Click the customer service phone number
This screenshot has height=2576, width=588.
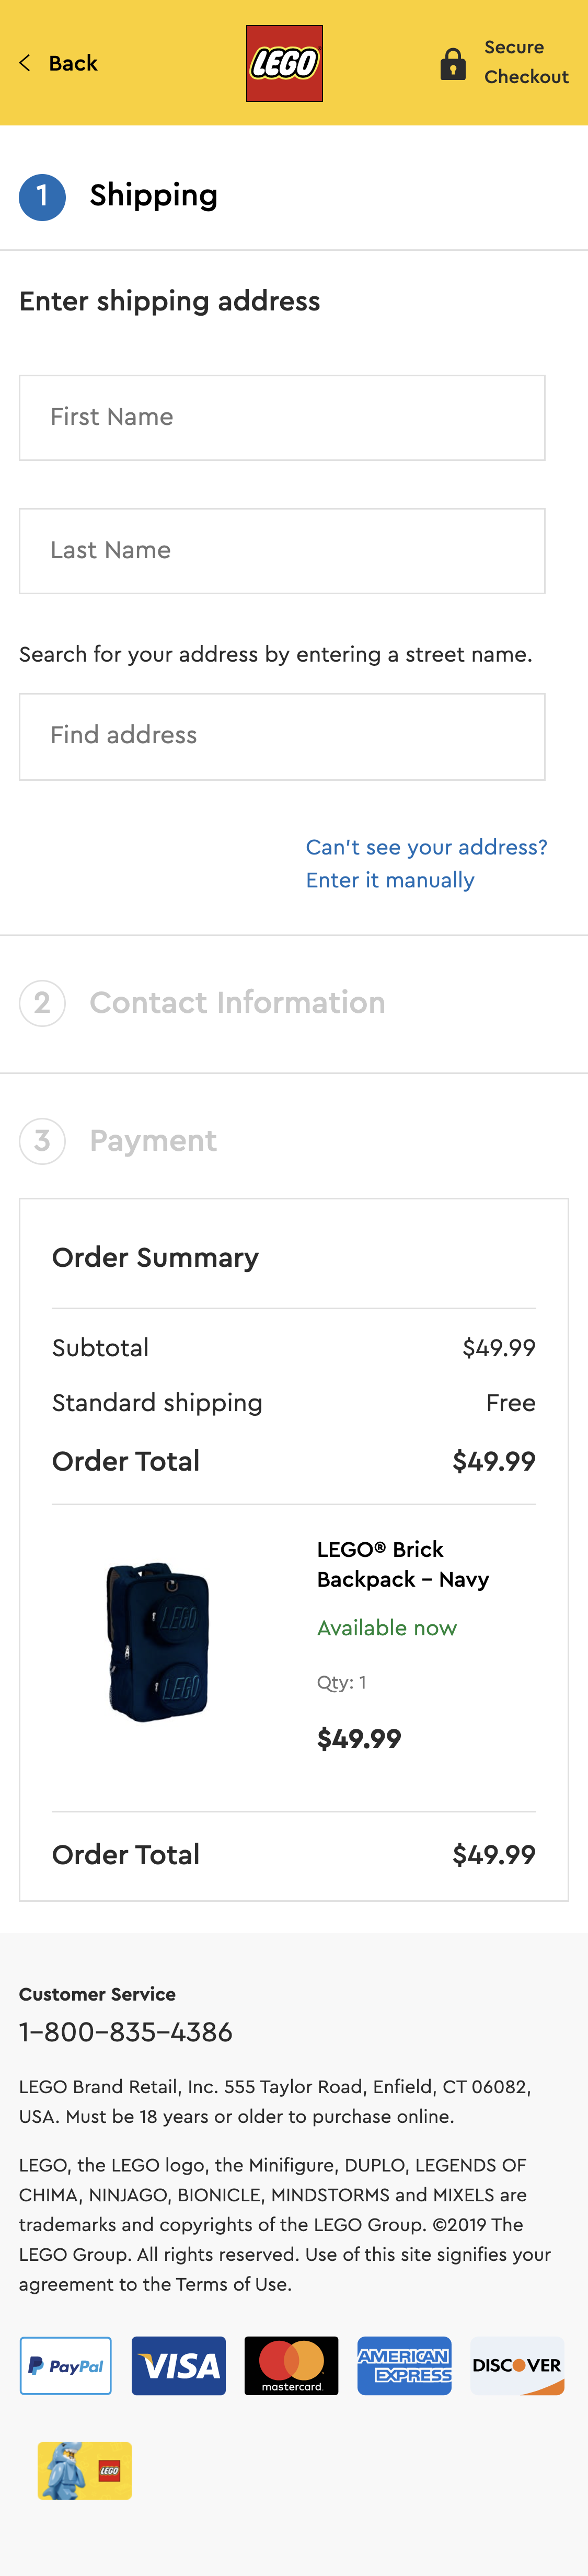126,2032
